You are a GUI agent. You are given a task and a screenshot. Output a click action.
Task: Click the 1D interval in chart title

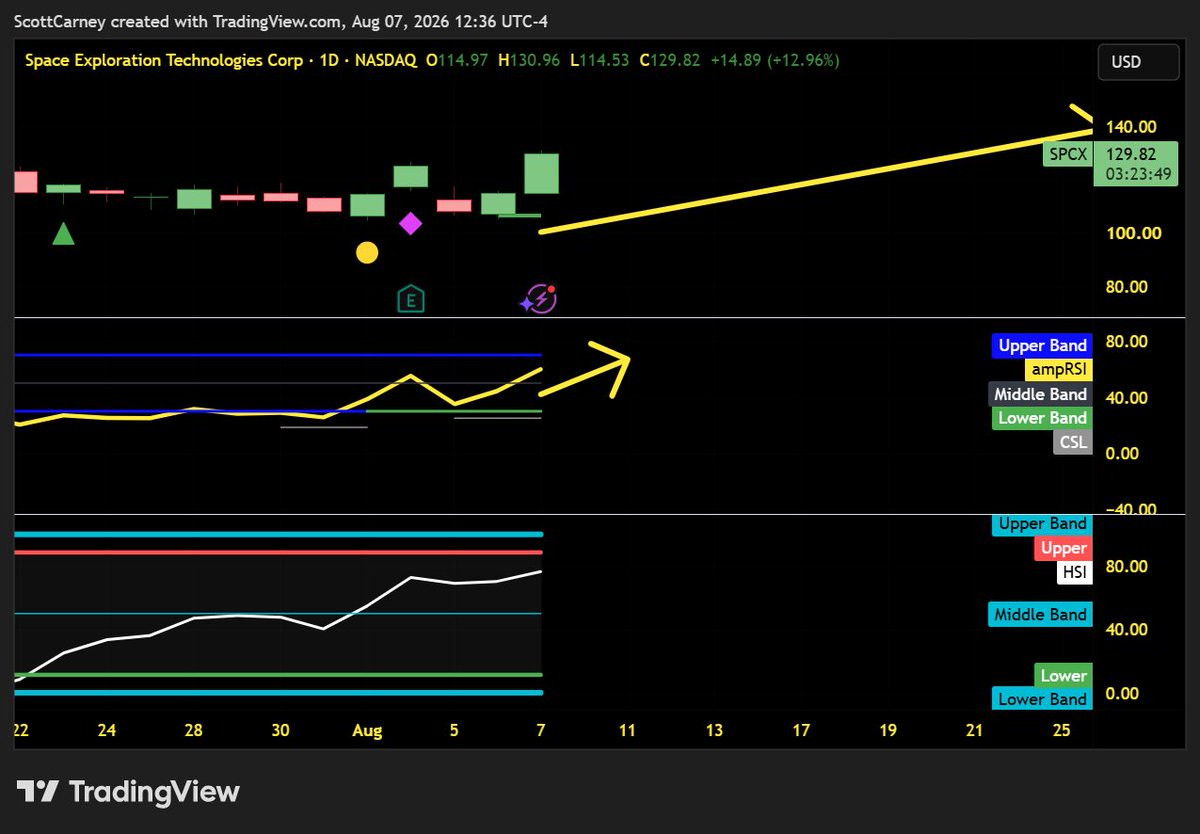click(328, 60)
